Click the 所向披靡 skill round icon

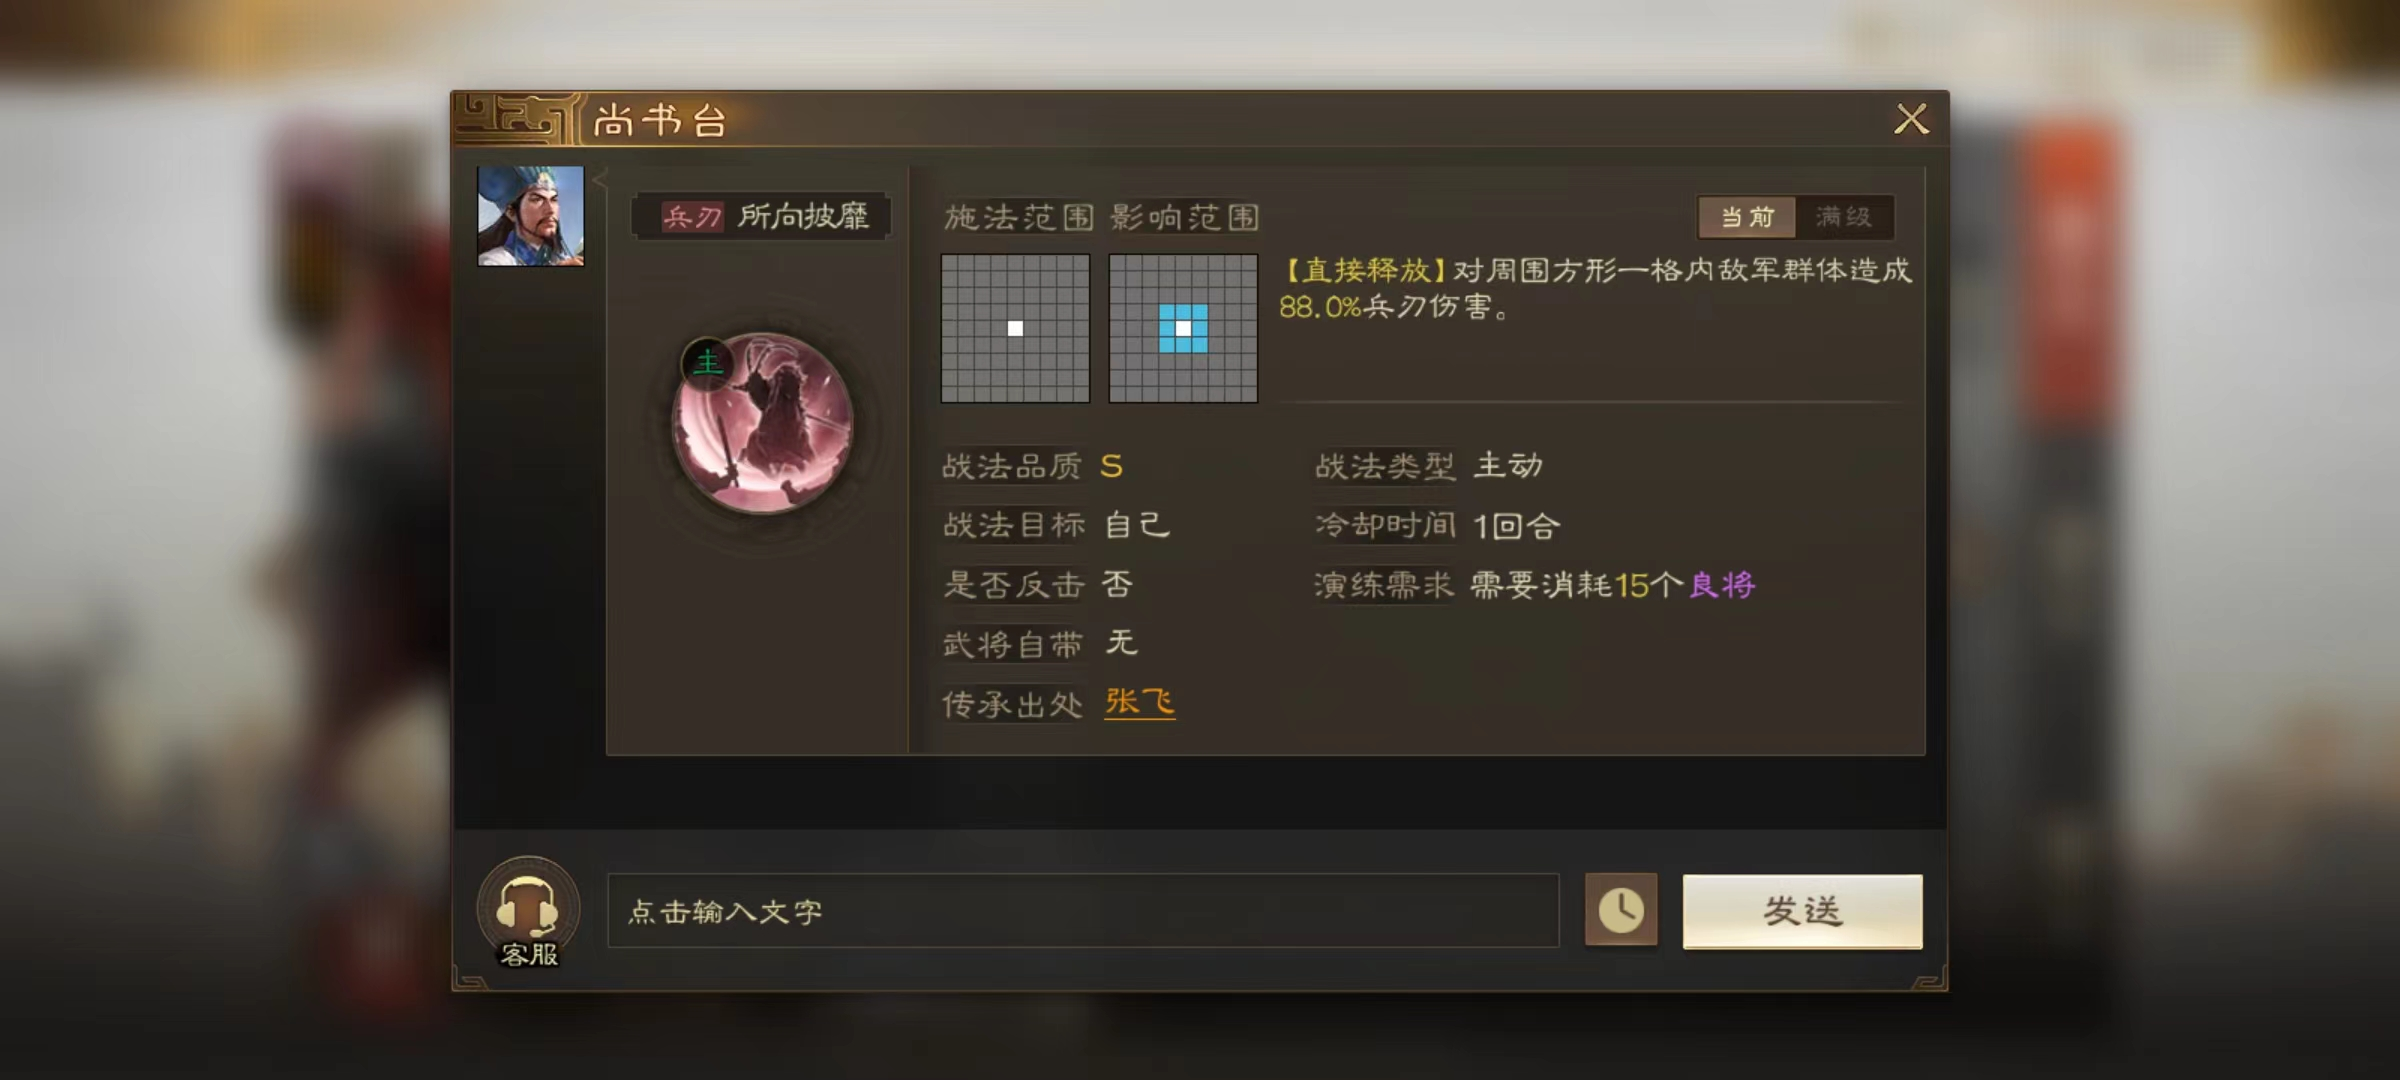click(763, 423)
